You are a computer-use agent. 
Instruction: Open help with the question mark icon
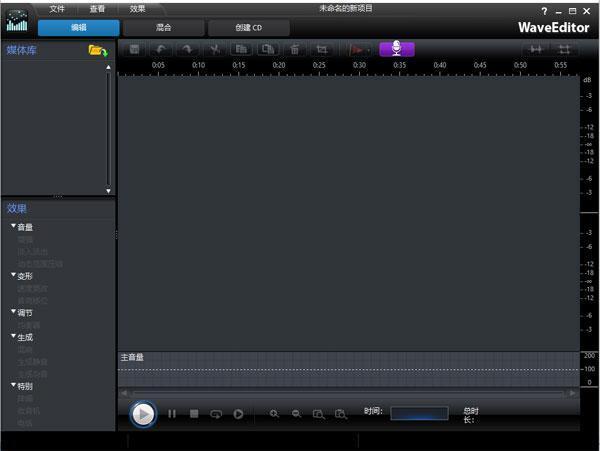pyautogui.click(x=544, y=11)
